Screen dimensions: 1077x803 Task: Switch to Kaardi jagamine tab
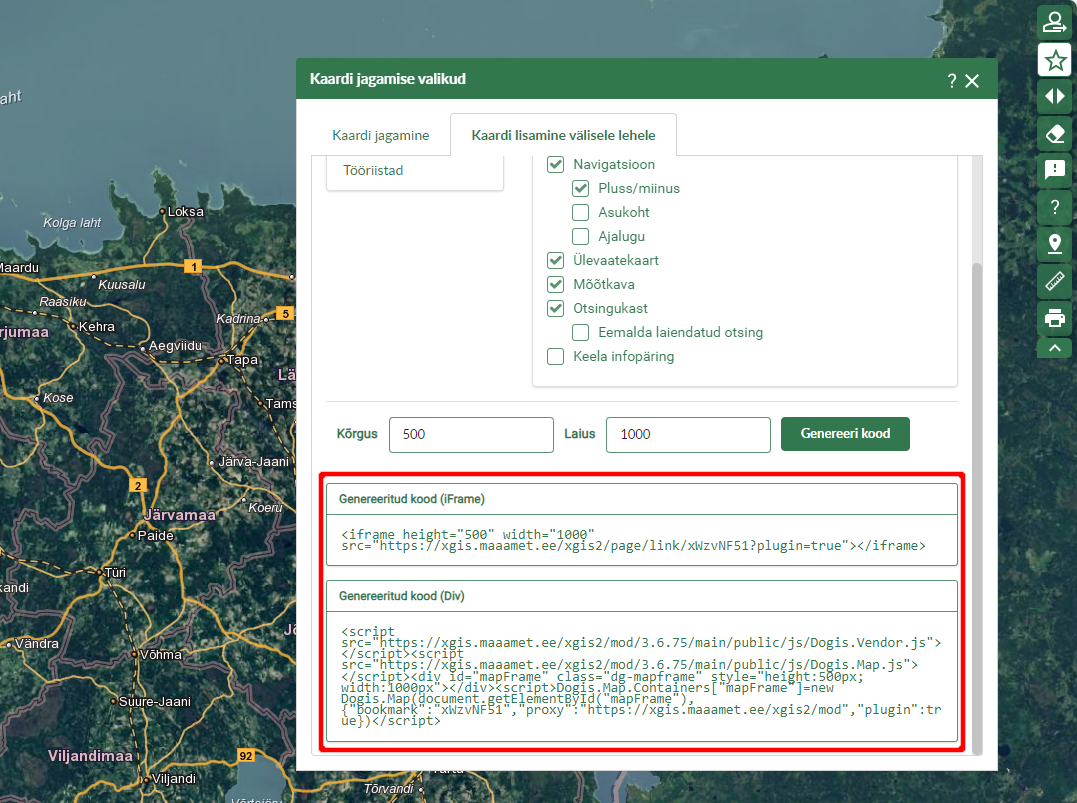tap(381, 135)
